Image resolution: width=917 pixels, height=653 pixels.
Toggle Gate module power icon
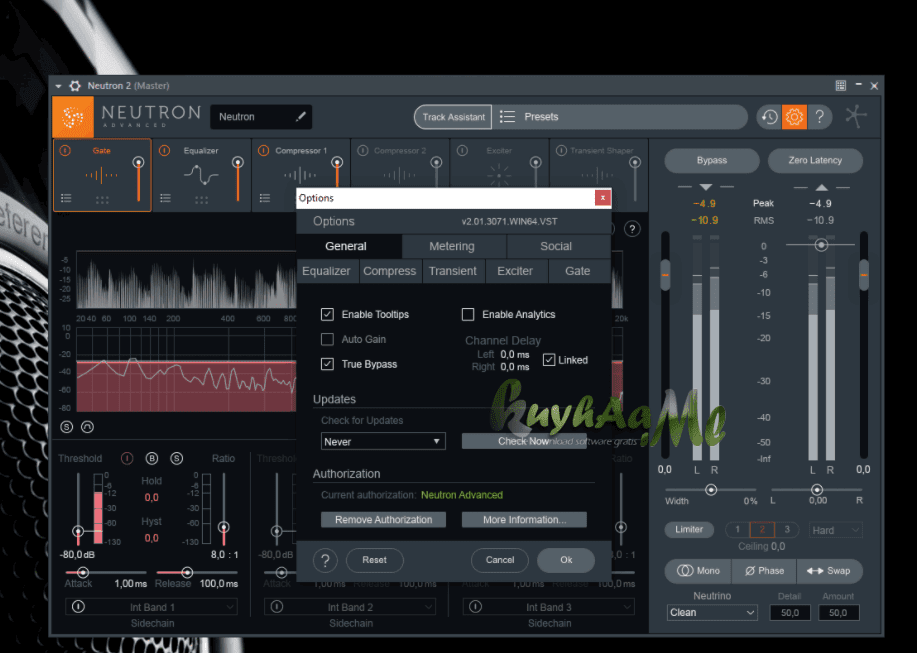pyautogui.click(x=66, y=150)
